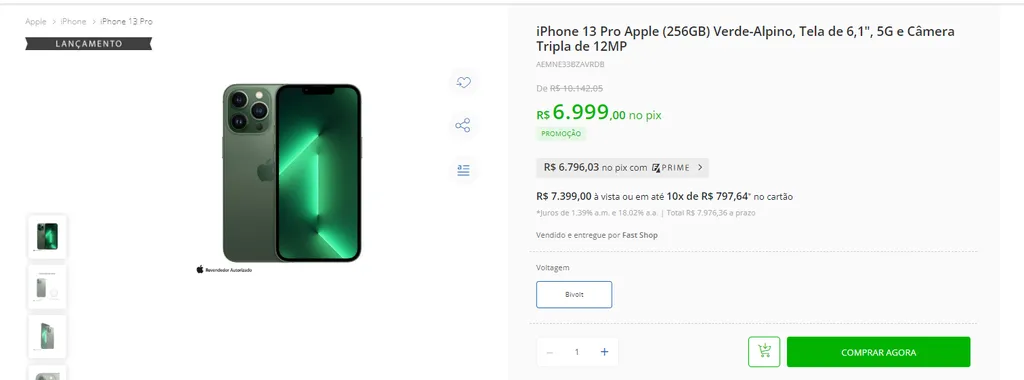Select the Bivolt voltage option
The image size is (1024, 380).
tap(574, 294)
